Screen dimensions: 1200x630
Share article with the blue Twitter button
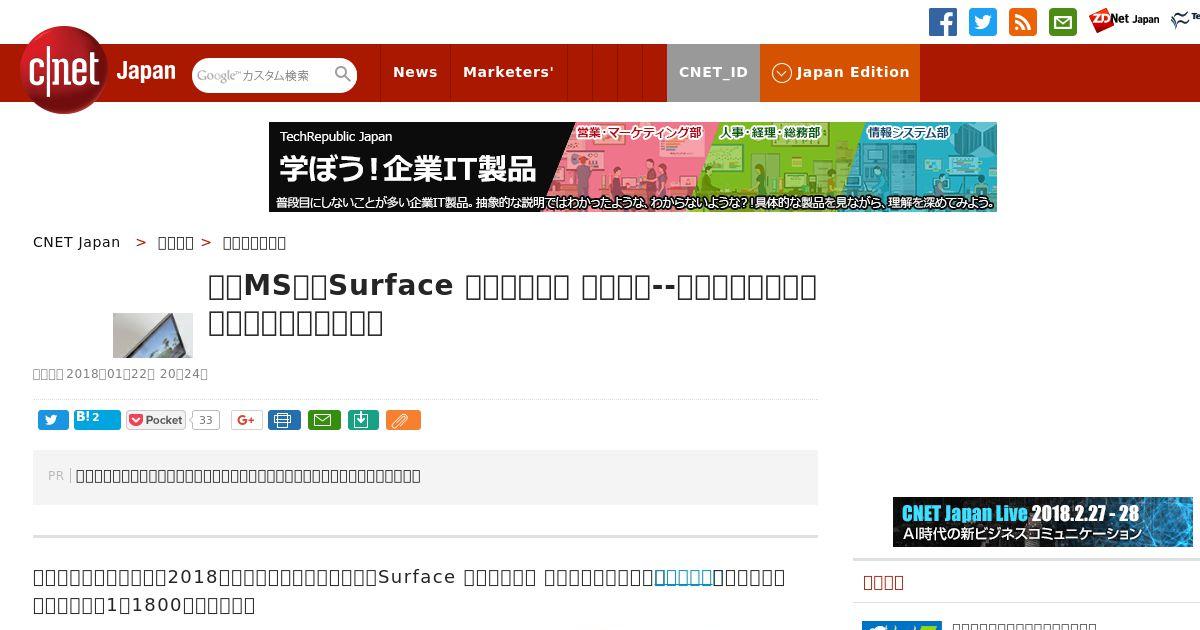click(x=53, y=420)
